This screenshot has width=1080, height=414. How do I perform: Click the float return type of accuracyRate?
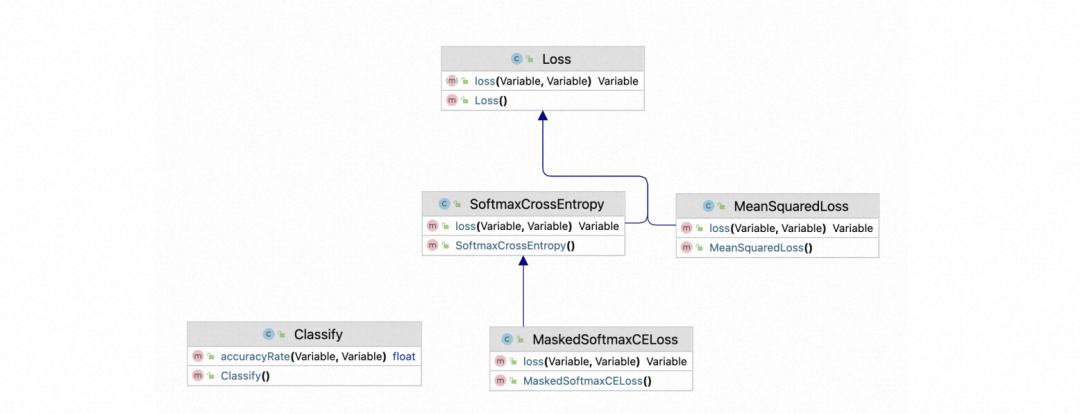(404, 356)
